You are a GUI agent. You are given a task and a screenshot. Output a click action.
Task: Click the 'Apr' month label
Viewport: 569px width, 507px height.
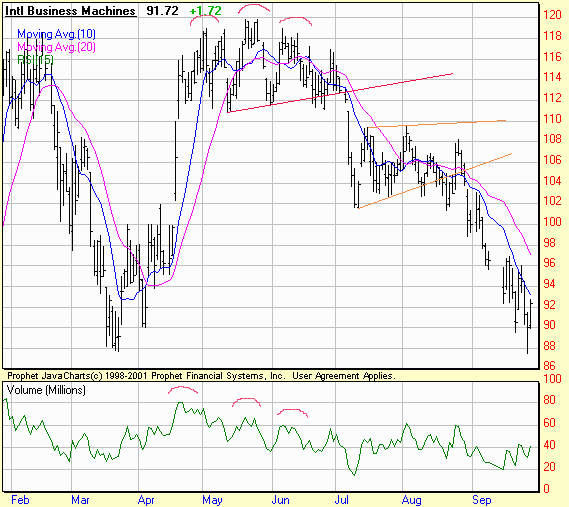tap(146, 500)
